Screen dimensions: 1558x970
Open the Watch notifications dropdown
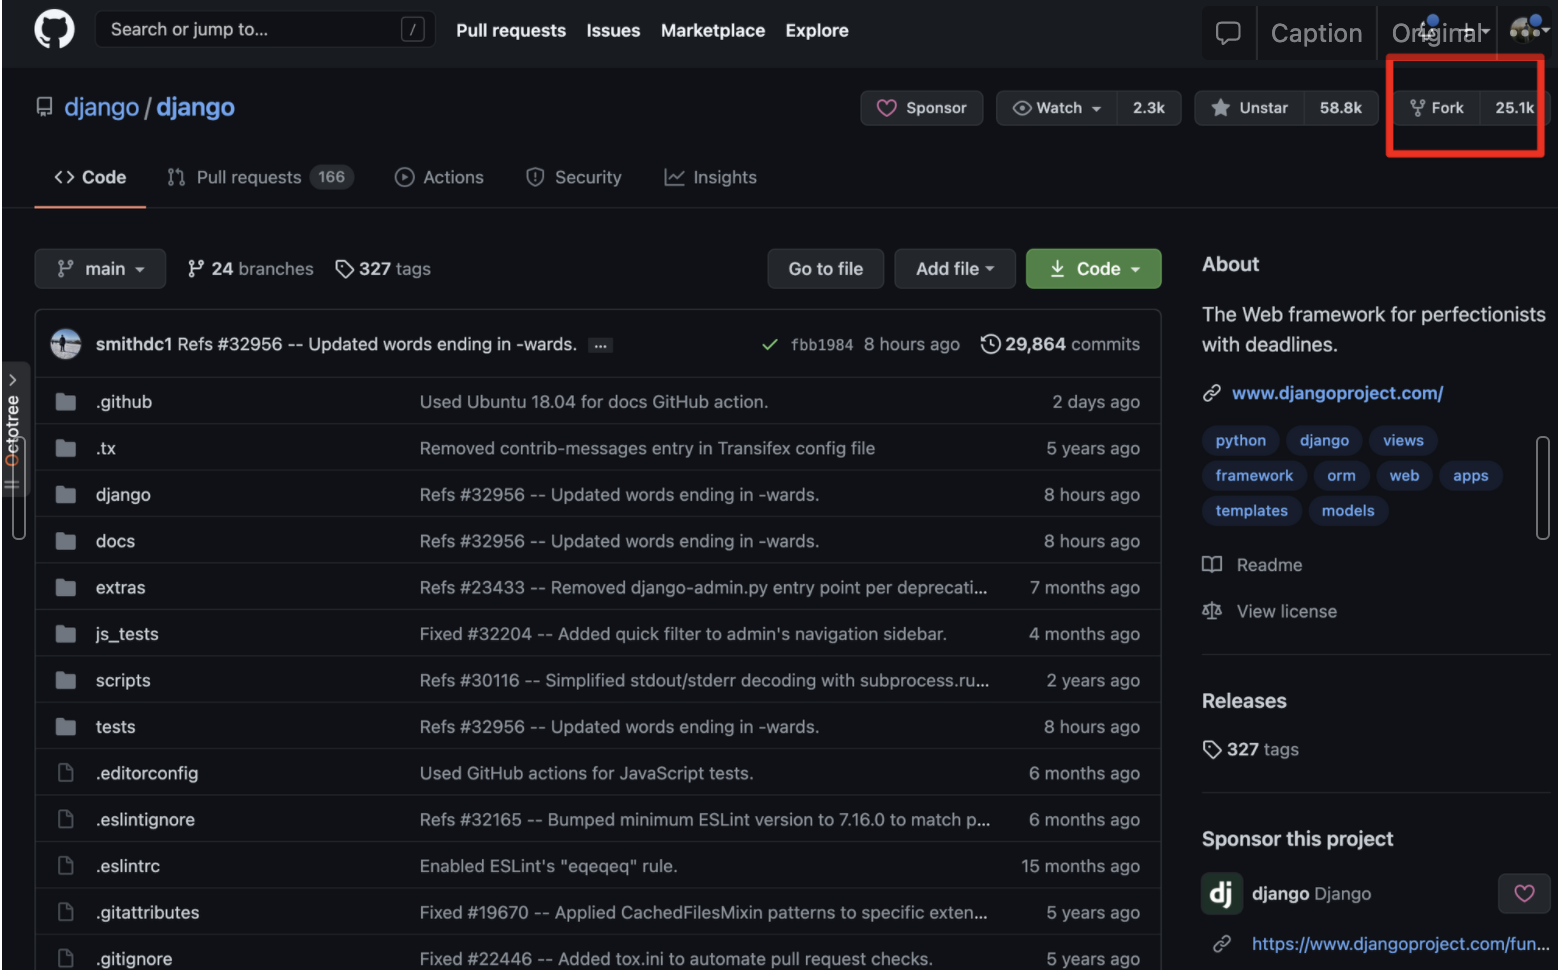click(1057, 108)
